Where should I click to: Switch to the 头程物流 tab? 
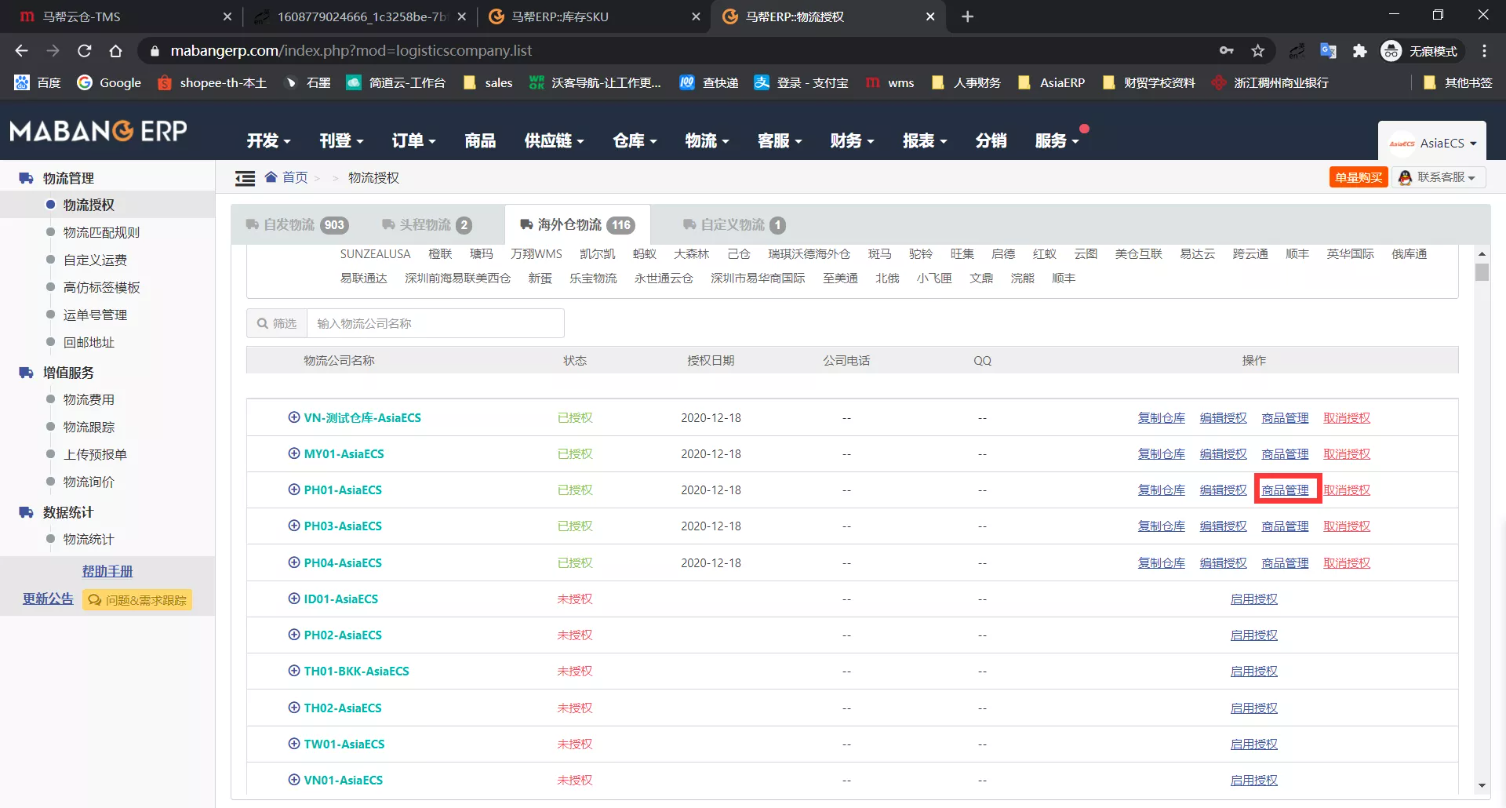tap(427, 225)
